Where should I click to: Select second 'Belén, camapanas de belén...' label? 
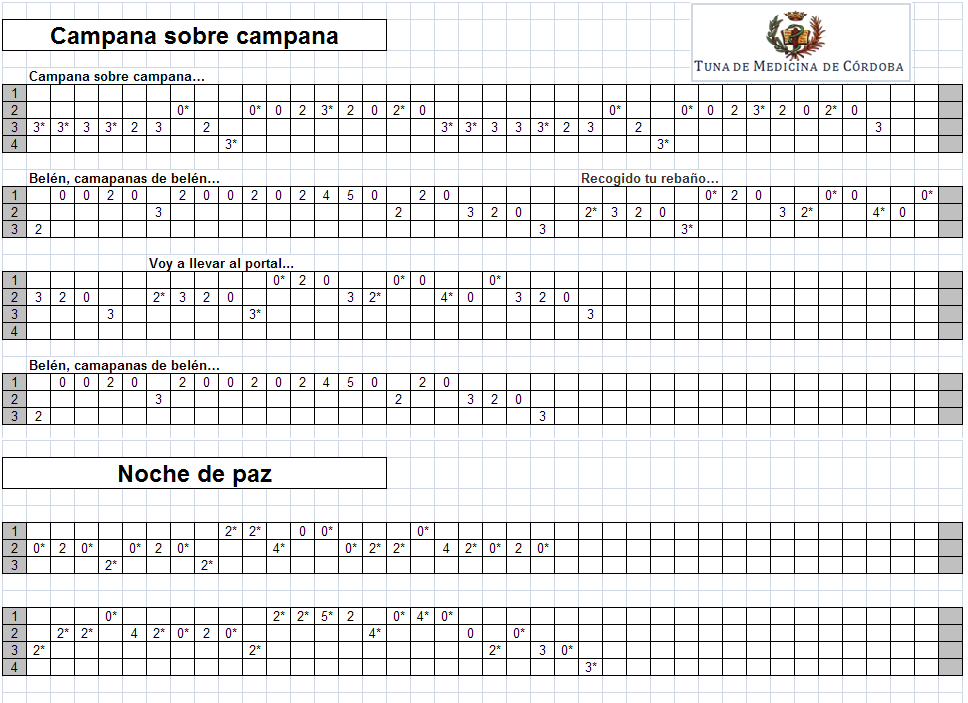click(124, 365)
